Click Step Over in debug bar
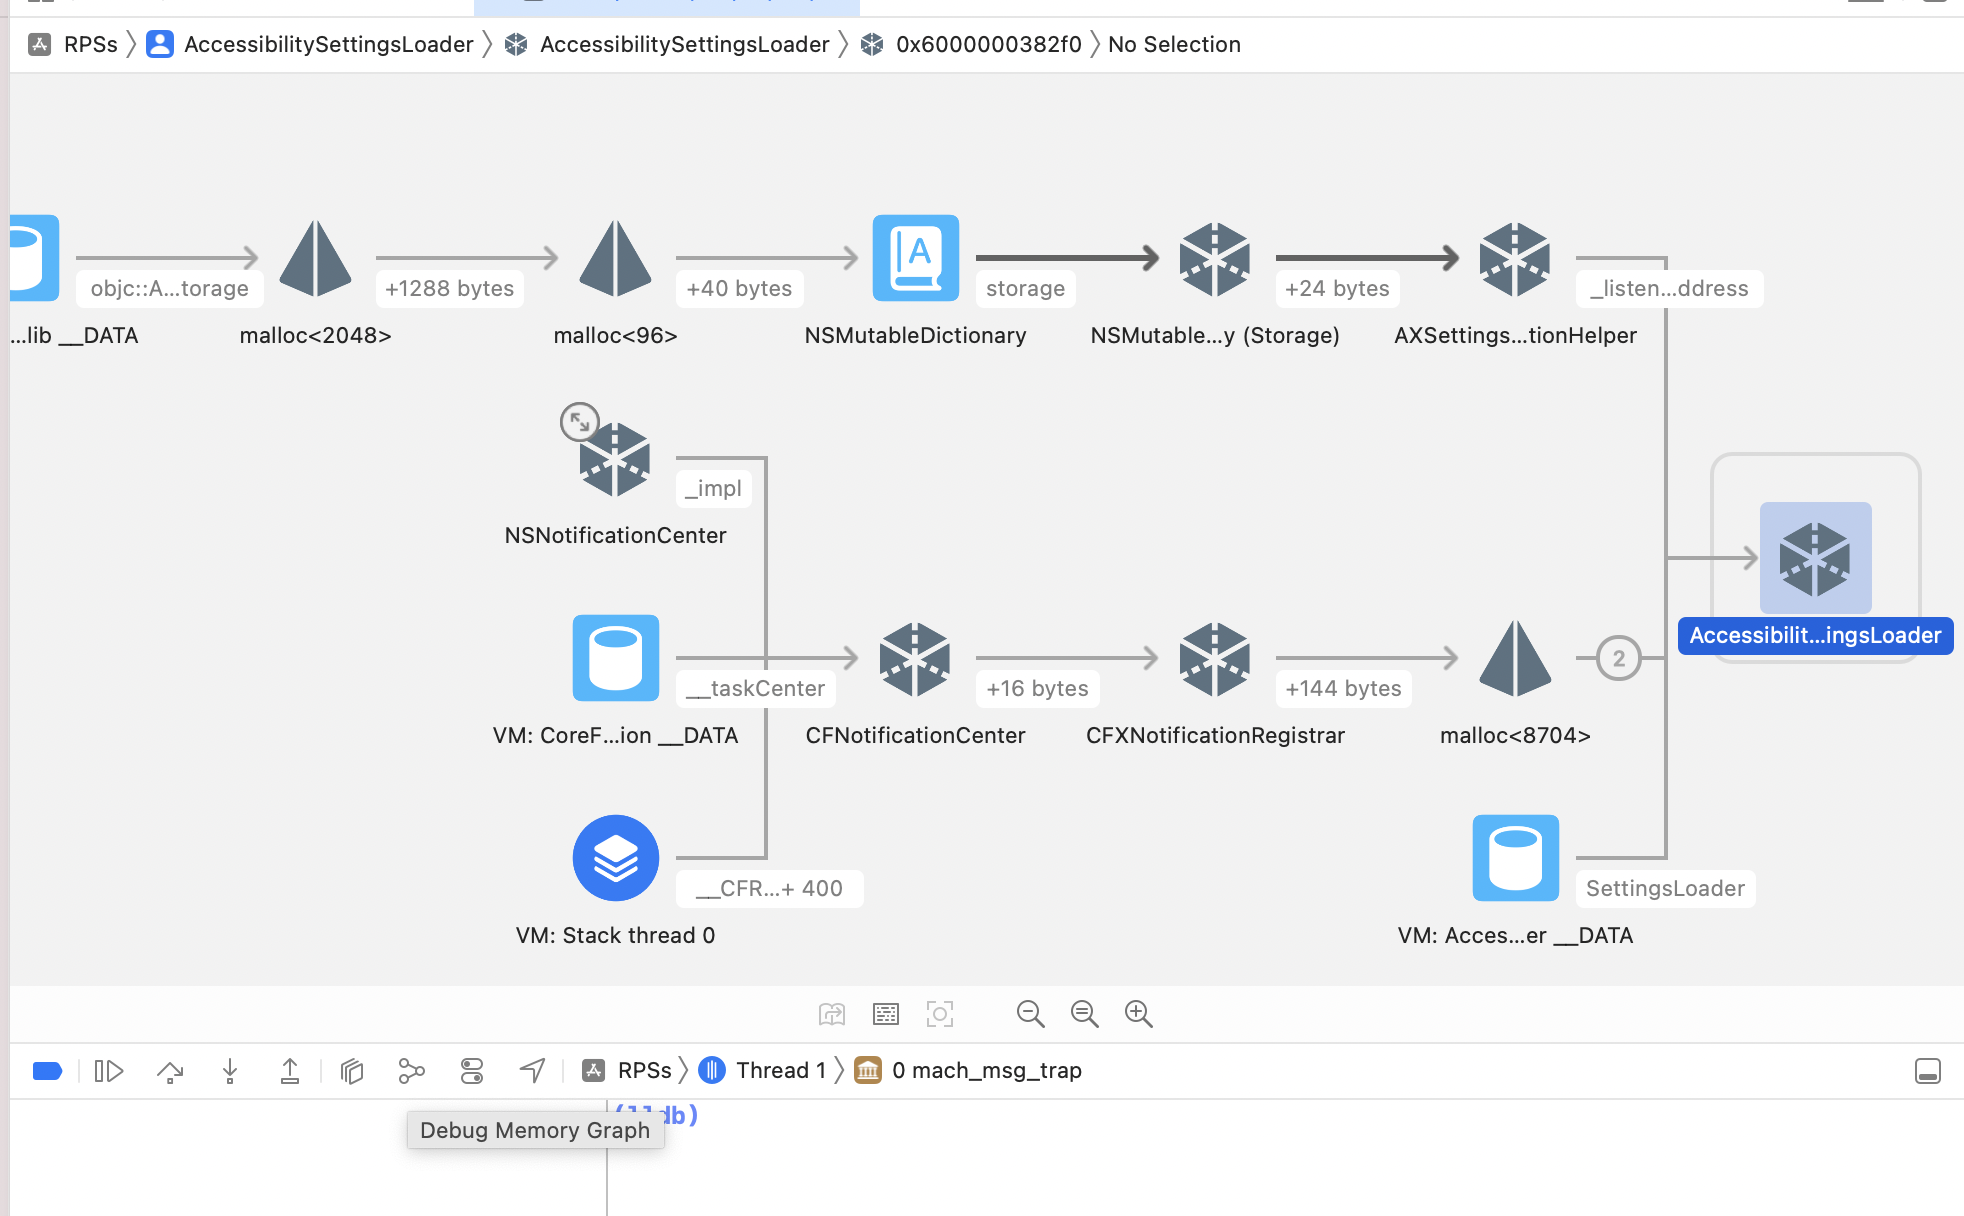The width and height of the screenshot is (1964, 1216). click(x=170, y=1071)
